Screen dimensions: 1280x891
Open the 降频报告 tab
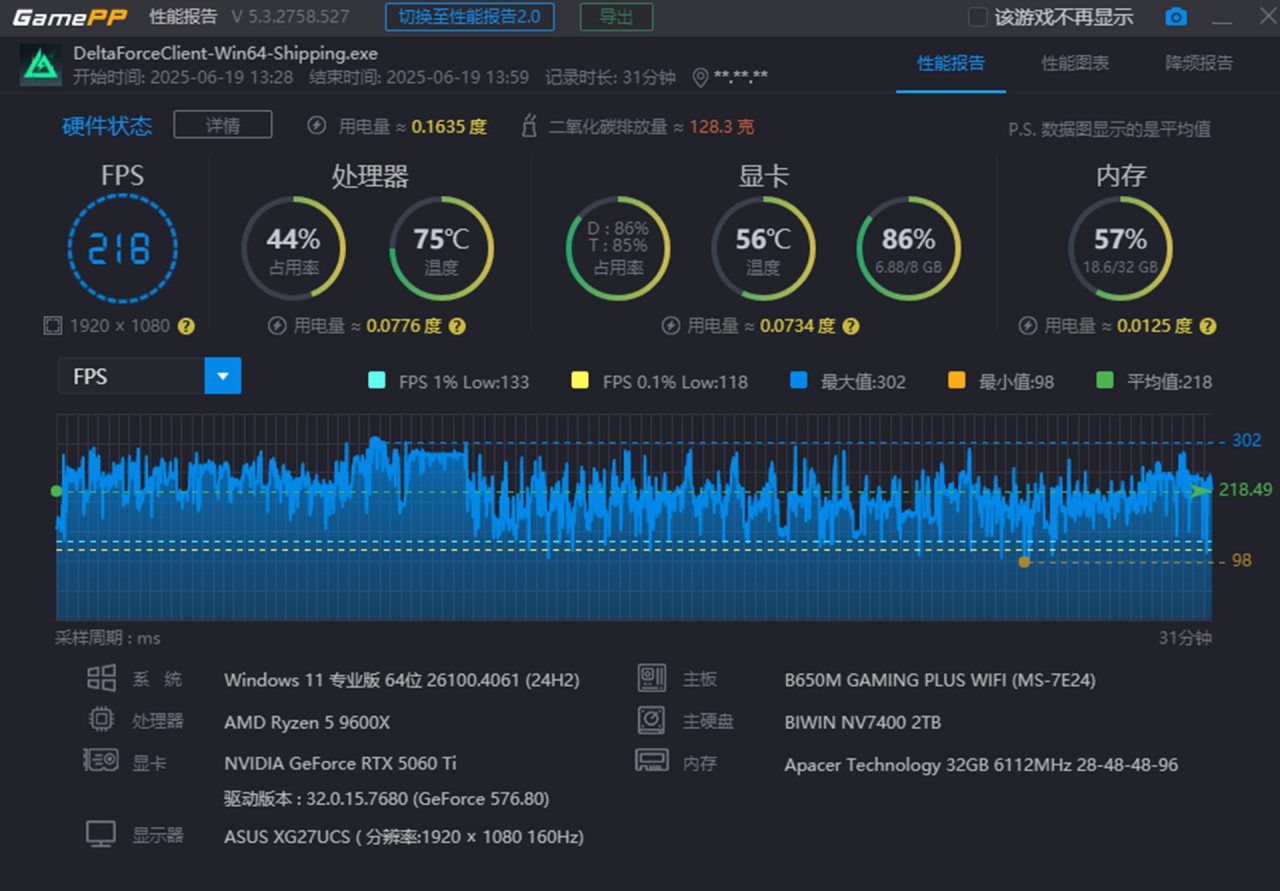[1199, 63]
